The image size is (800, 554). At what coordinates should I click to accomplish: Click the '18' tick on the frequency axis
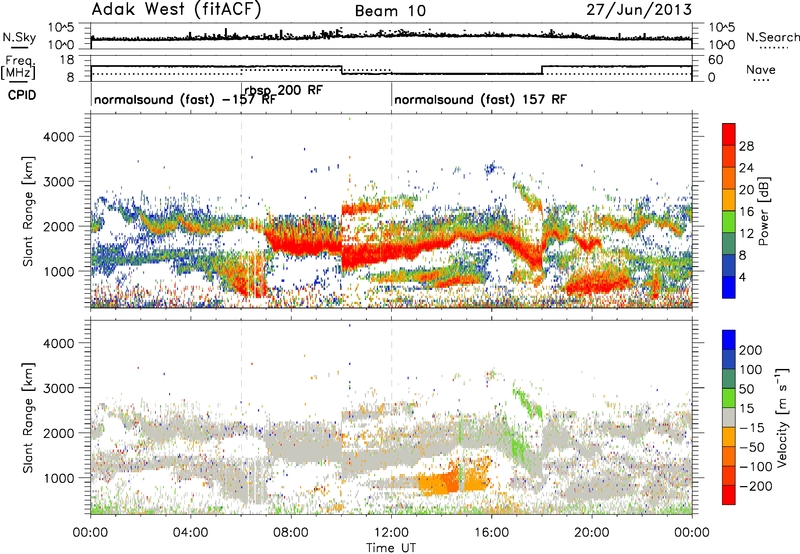coord(66,60)
